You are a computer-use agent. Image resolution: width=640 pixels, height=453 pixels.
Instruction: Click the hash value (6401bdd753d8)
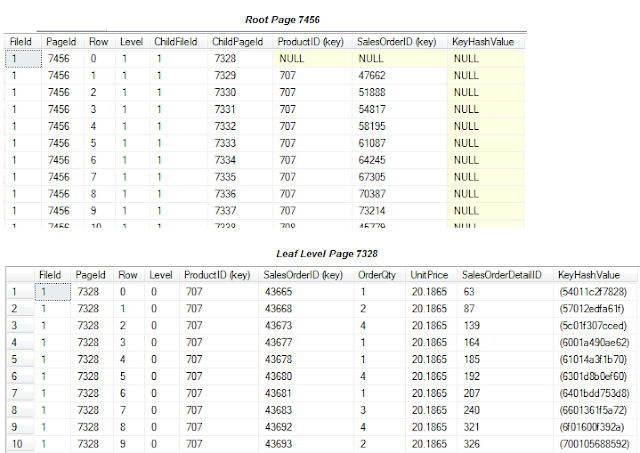[593, 393]
